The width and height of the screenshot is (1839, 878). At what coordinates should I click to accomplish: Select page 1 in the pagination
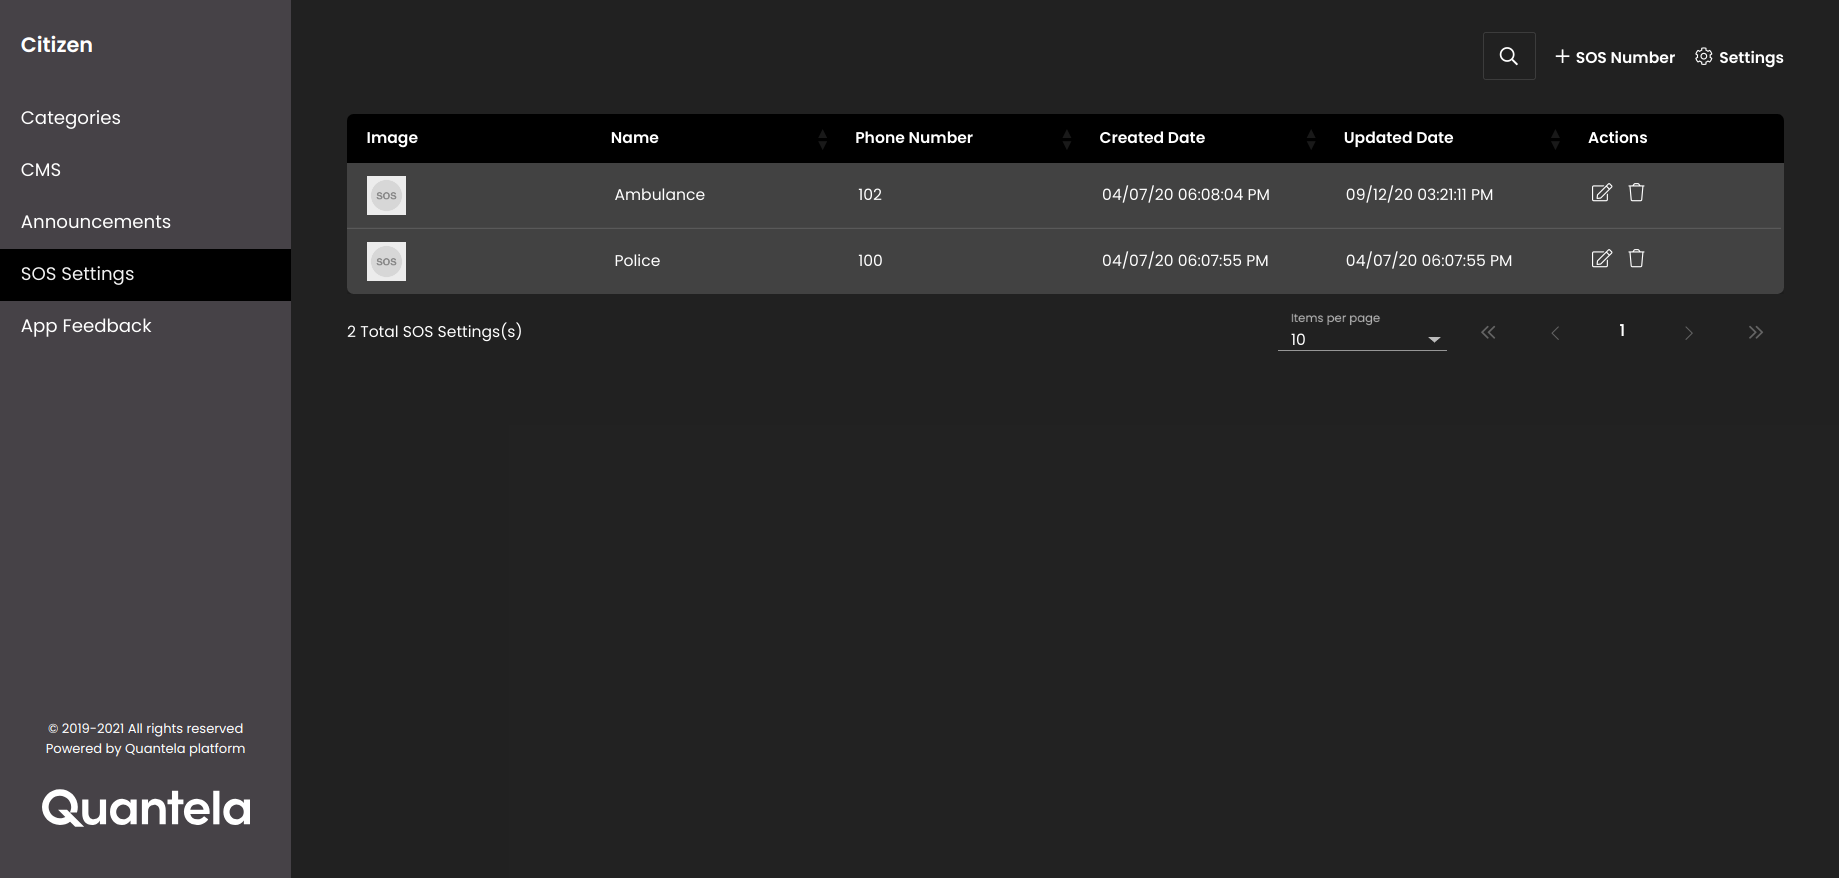tap(1622, 330)
